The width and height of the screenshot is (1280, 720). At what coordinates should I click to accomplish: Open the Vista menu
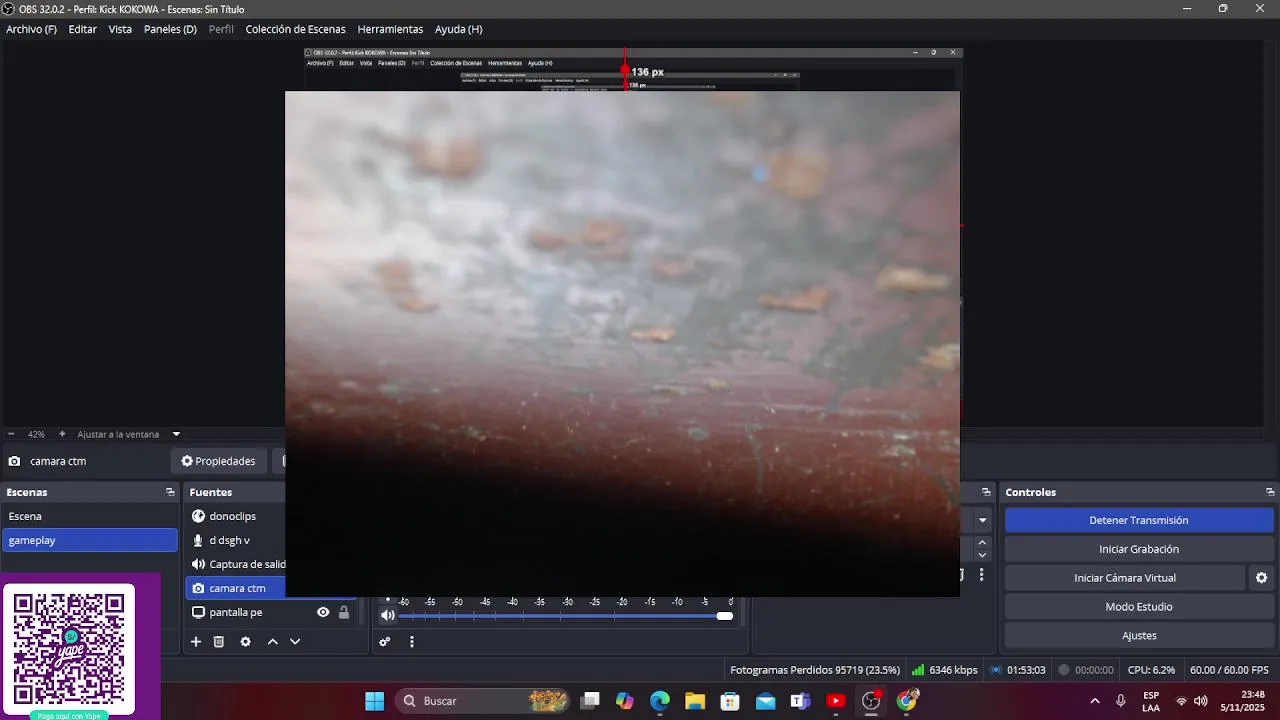120,29
